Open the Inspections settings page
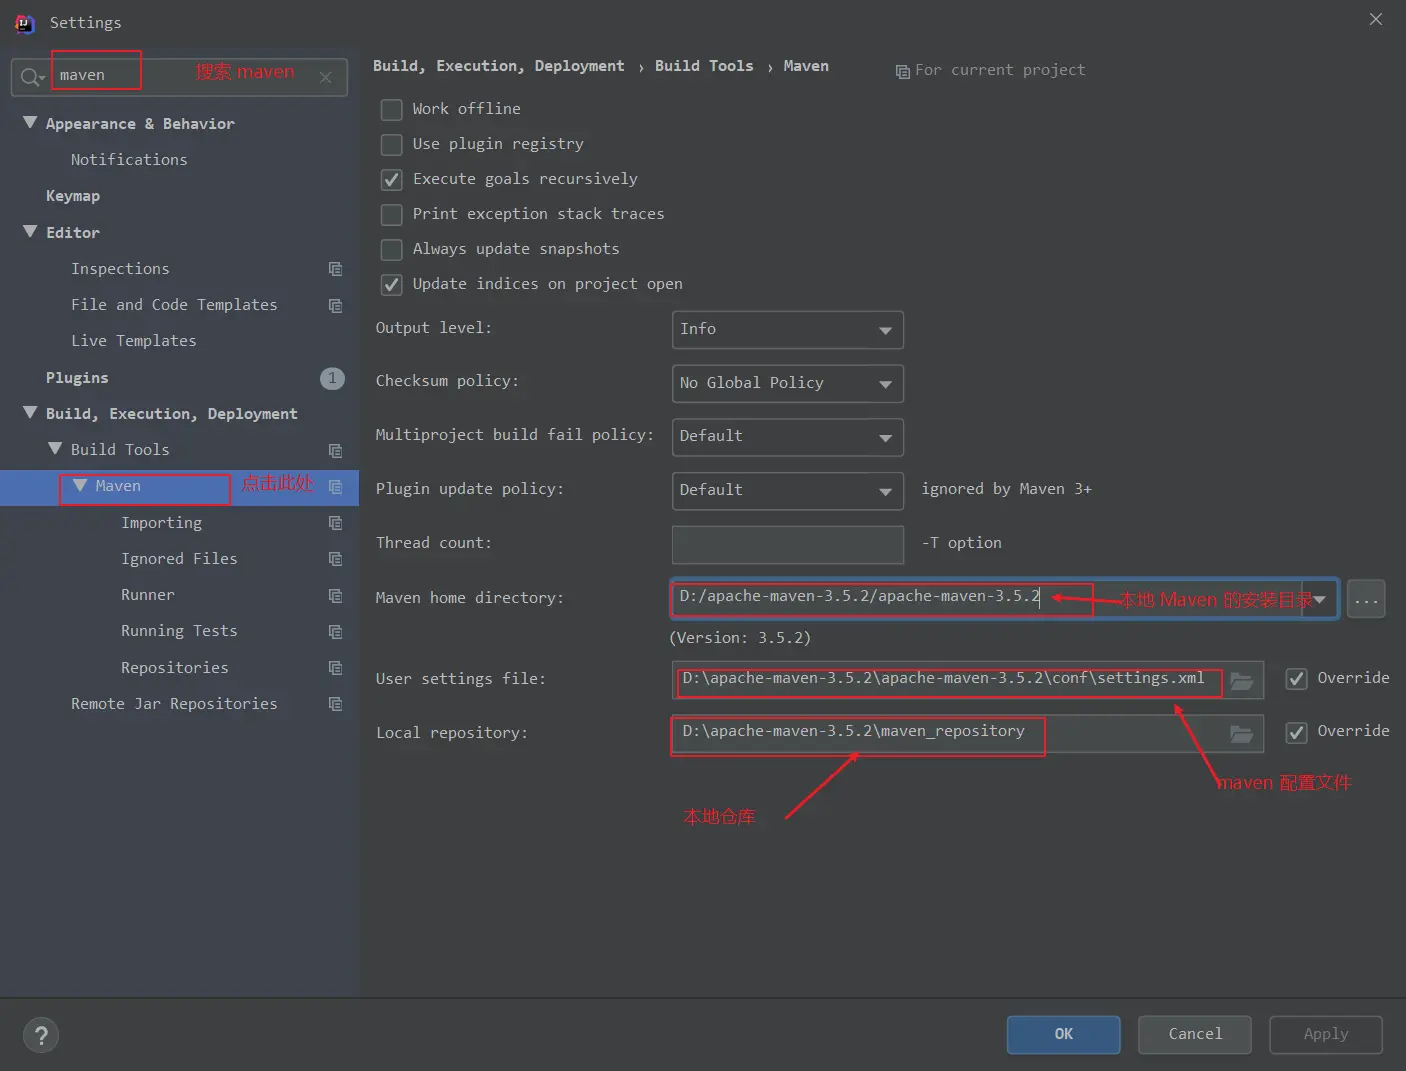 [x=120, y=269]
